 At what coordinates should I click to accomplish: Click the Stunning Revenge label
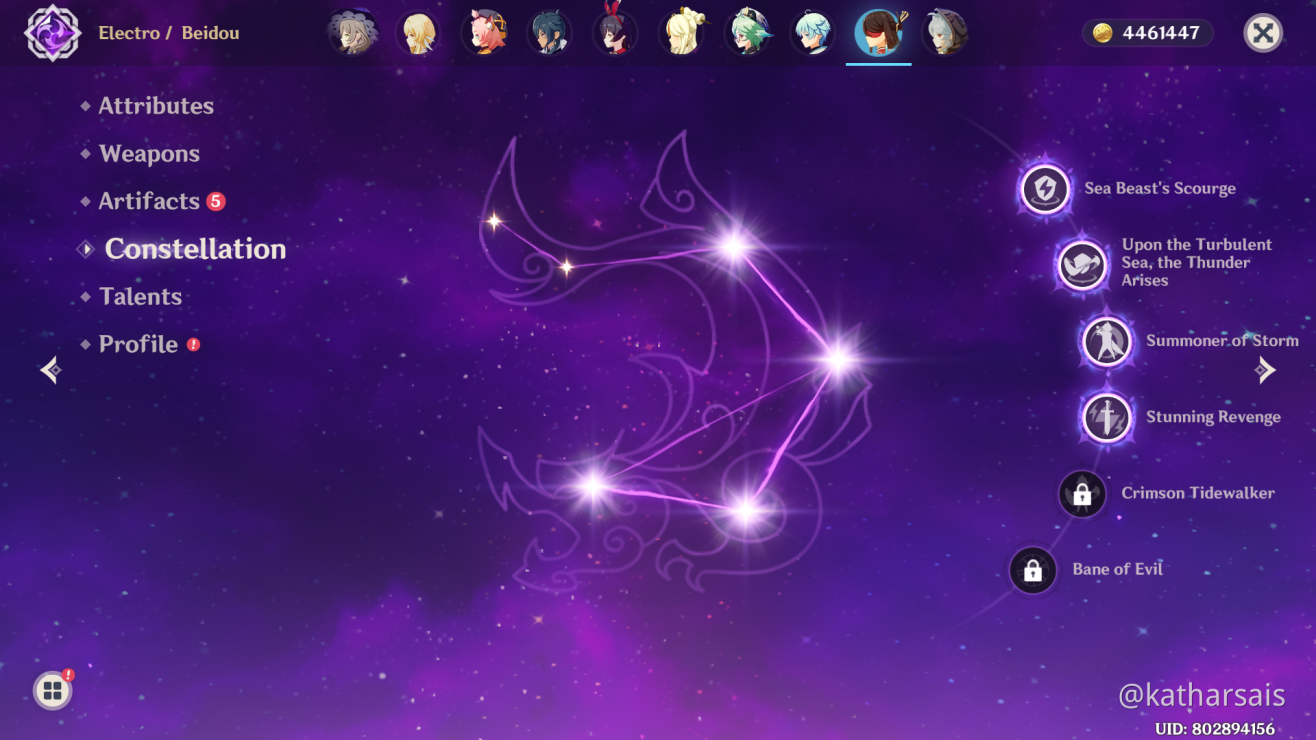(1213, 417)
